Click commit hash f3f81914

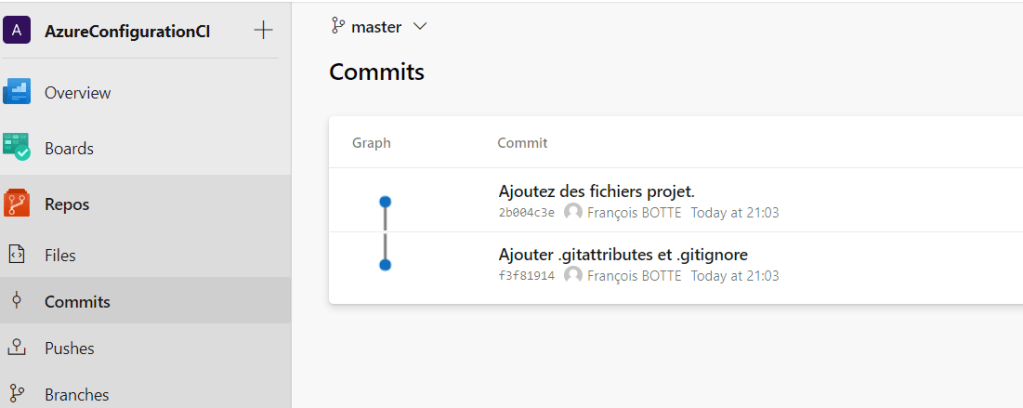(526, 276)
